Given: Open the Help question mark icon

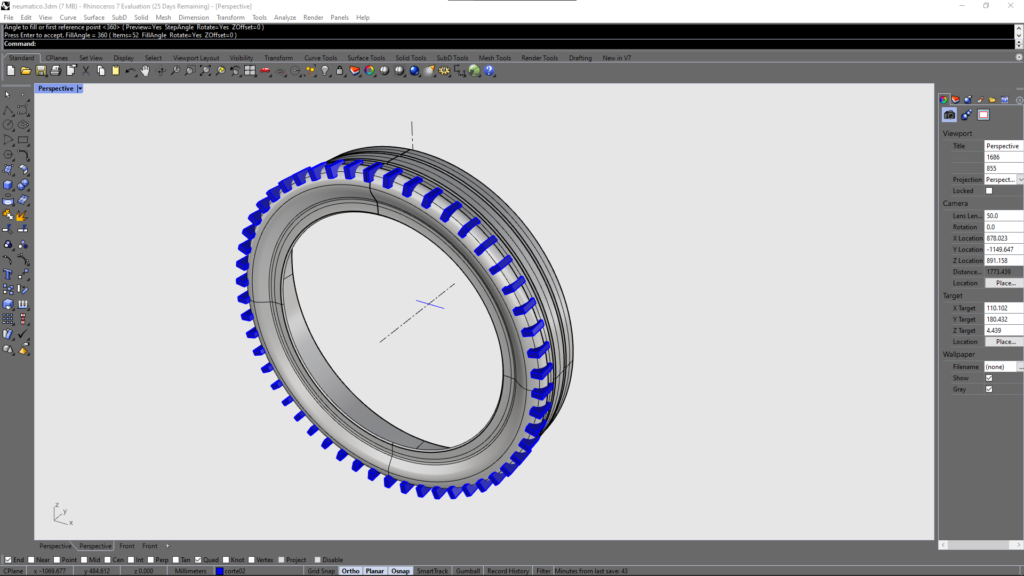Looking at the screenshot, I should (490, 70).
